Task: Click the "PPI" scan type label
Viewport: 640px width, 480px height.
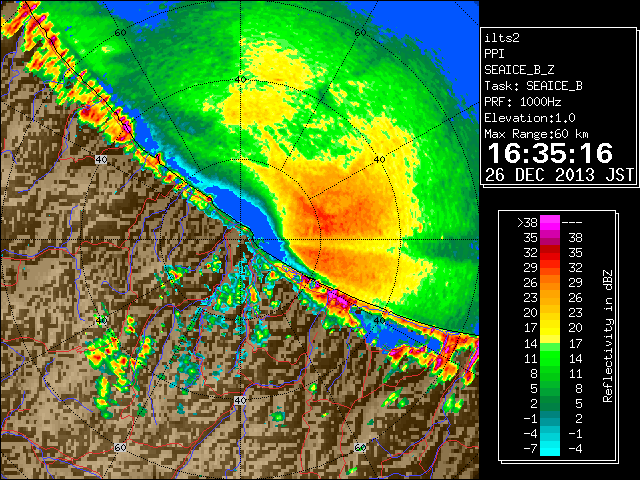Action: click(x=494, y=54)
